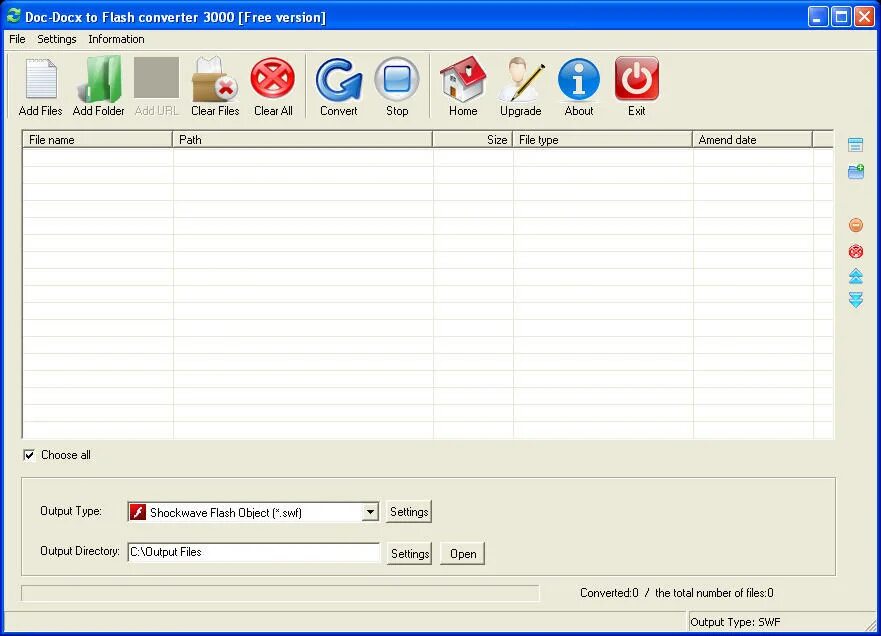Click the Upgrade icon
The height and width of the screenshot is (636, 881).
click(522, 79)
